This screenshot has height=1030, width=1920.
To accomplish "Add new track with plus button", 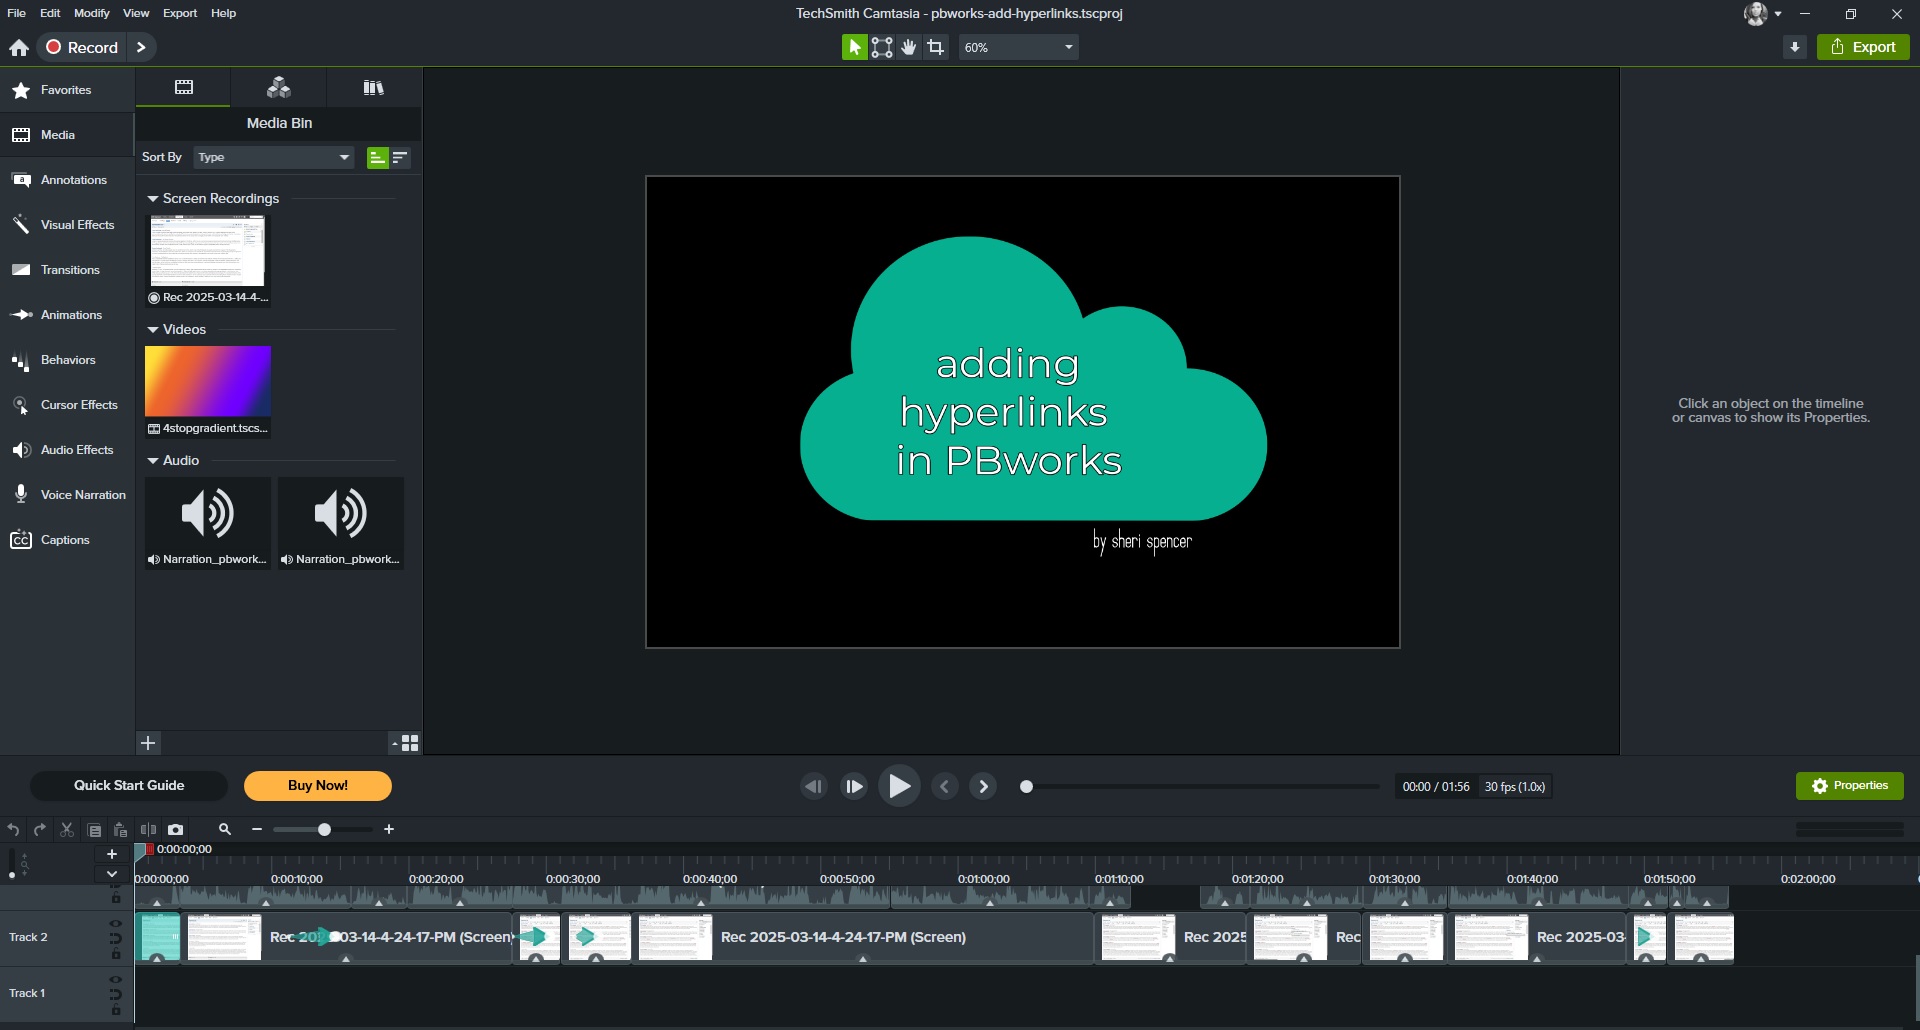I will 112,855.
